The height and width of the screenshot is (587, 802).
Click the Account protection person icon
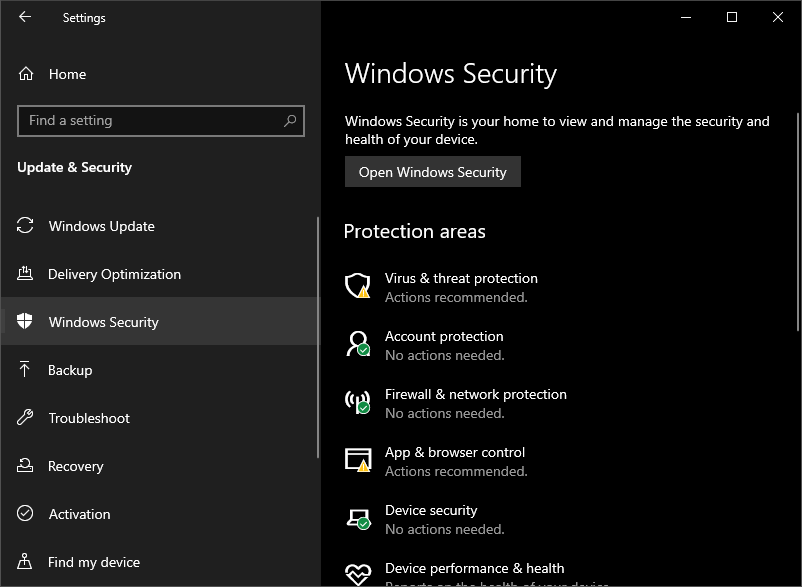pyautogui.click(x=357, y=344)
